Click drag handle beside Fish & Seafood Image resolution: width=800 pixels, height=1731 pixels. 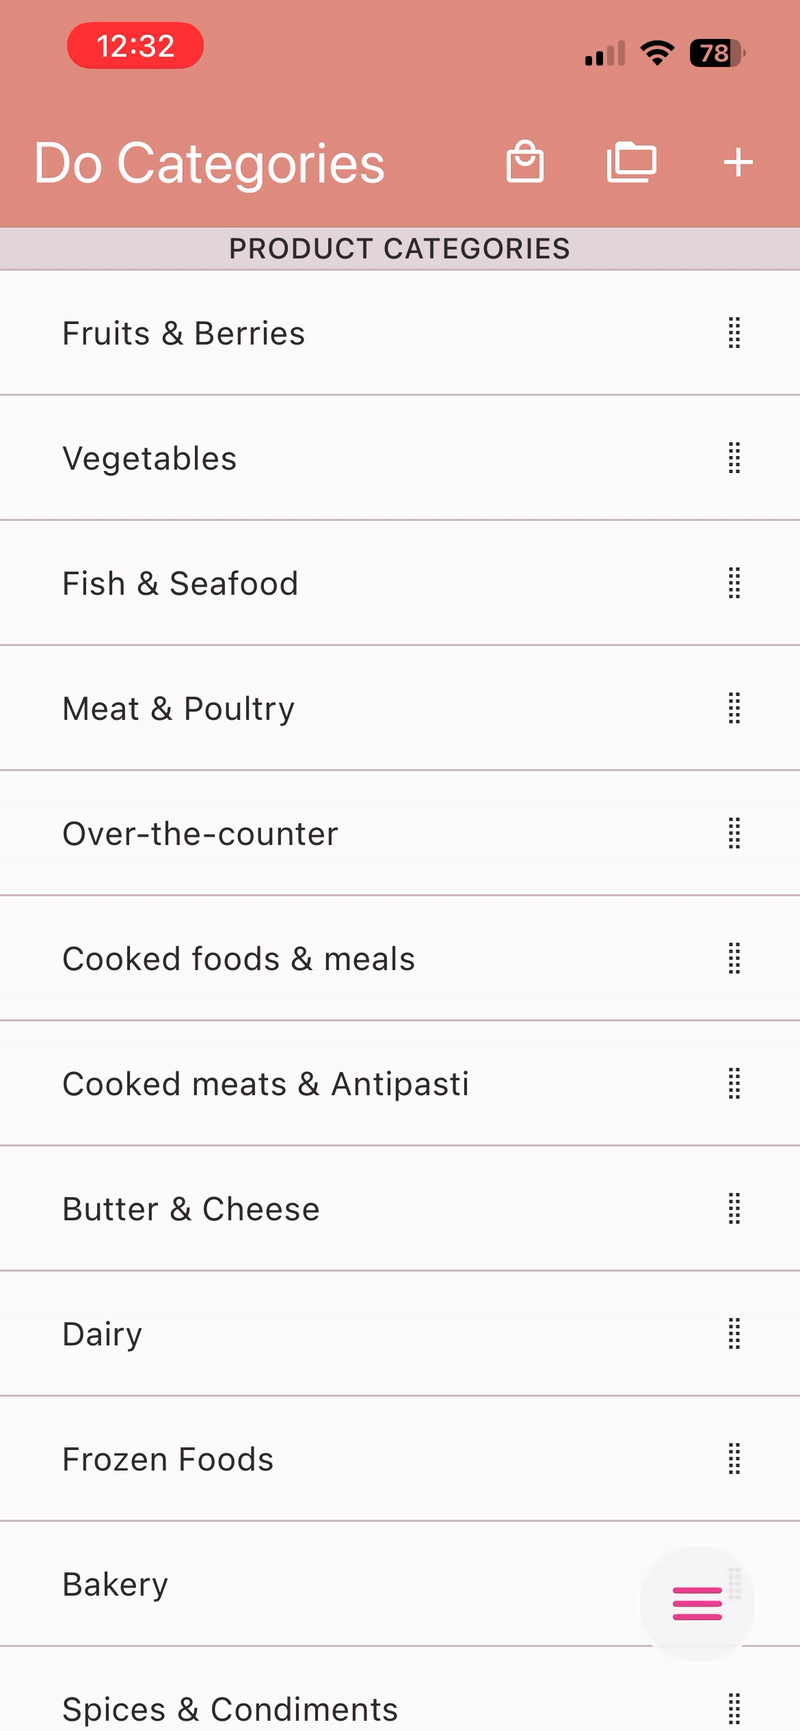tap(734, 583)
